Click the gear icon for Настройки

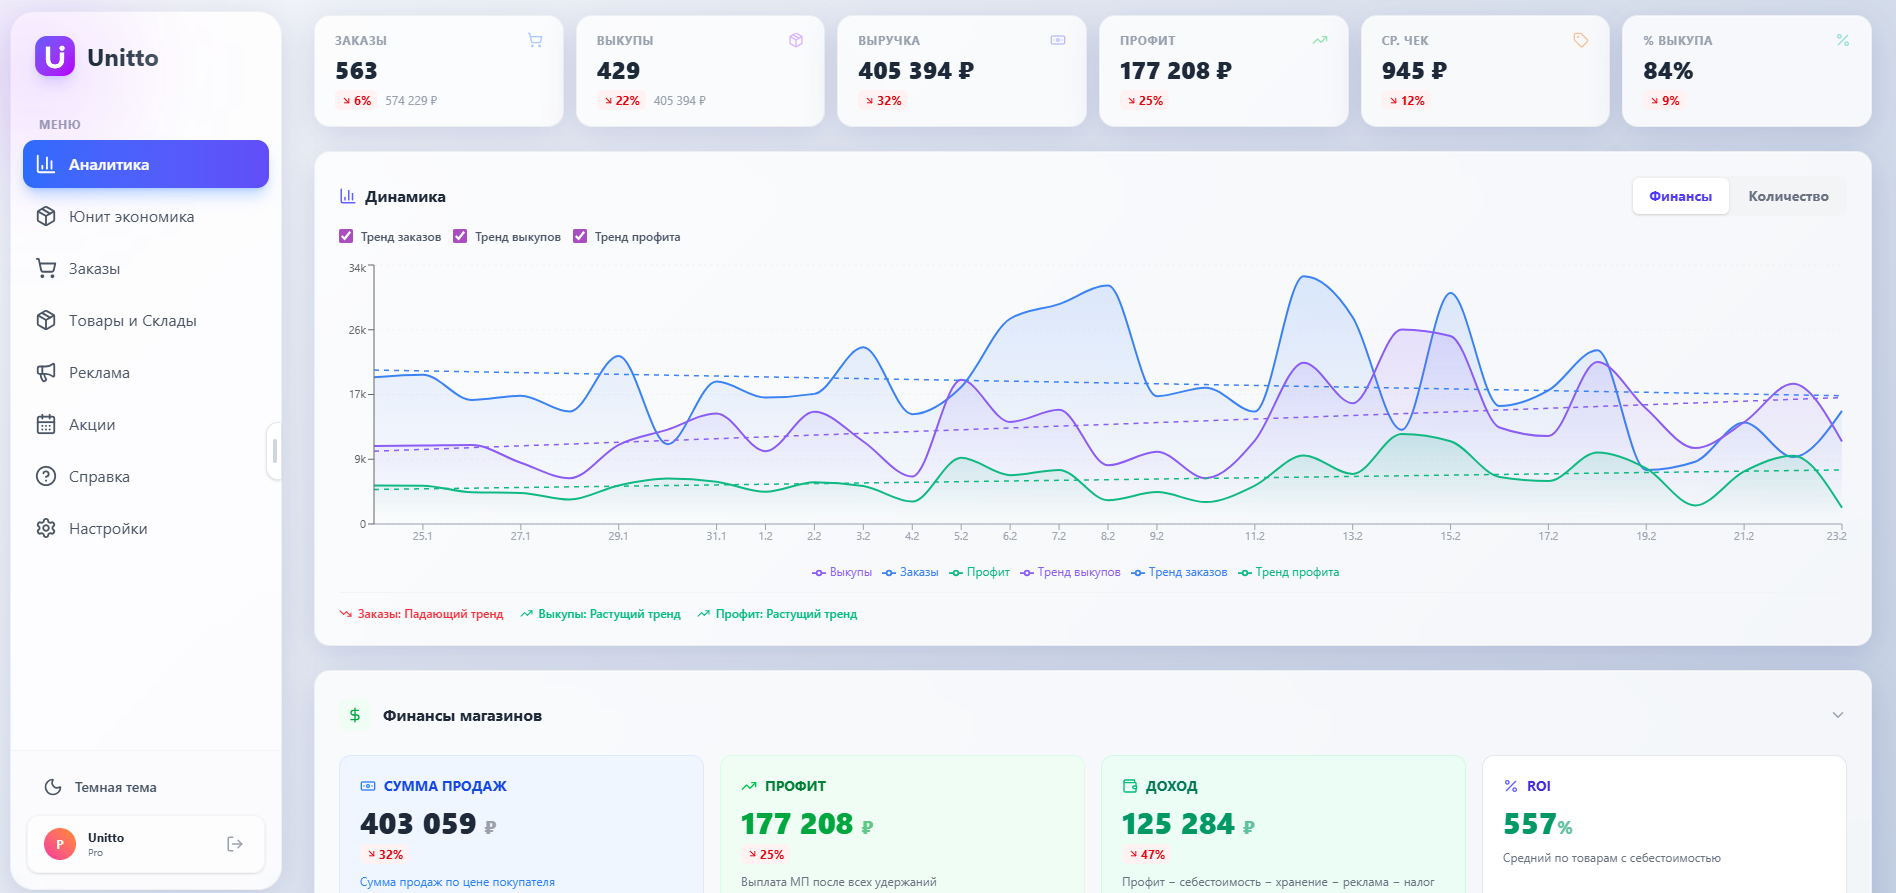click(46, 529)
